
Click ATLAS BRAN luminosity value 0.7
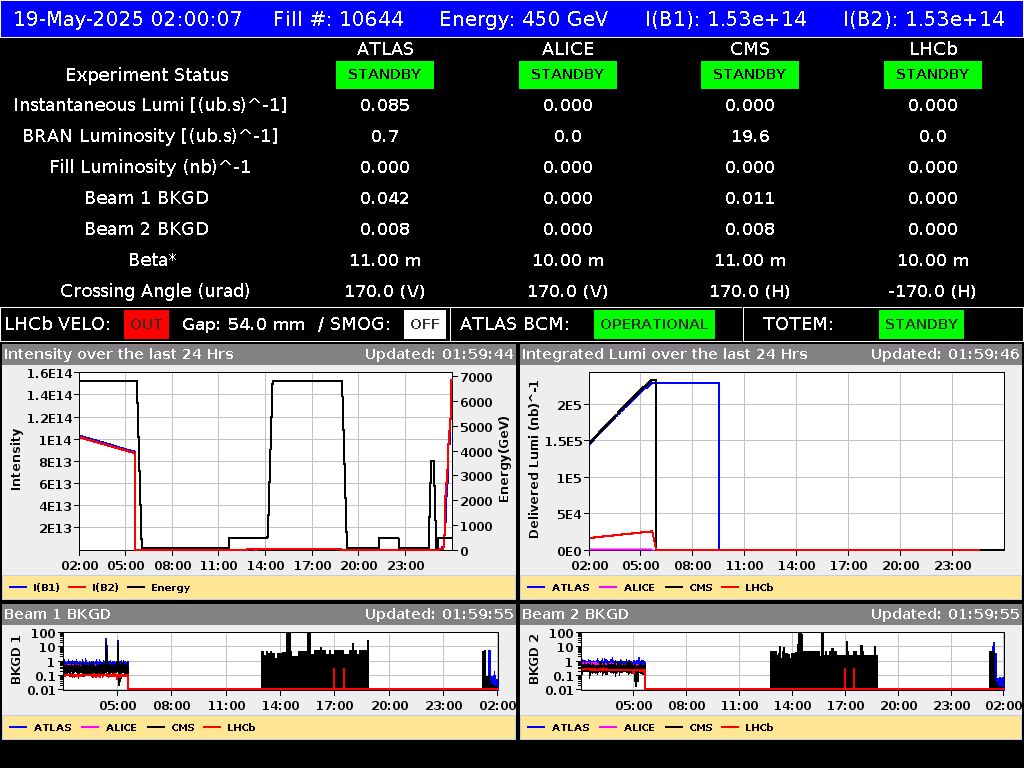(385, 136)
